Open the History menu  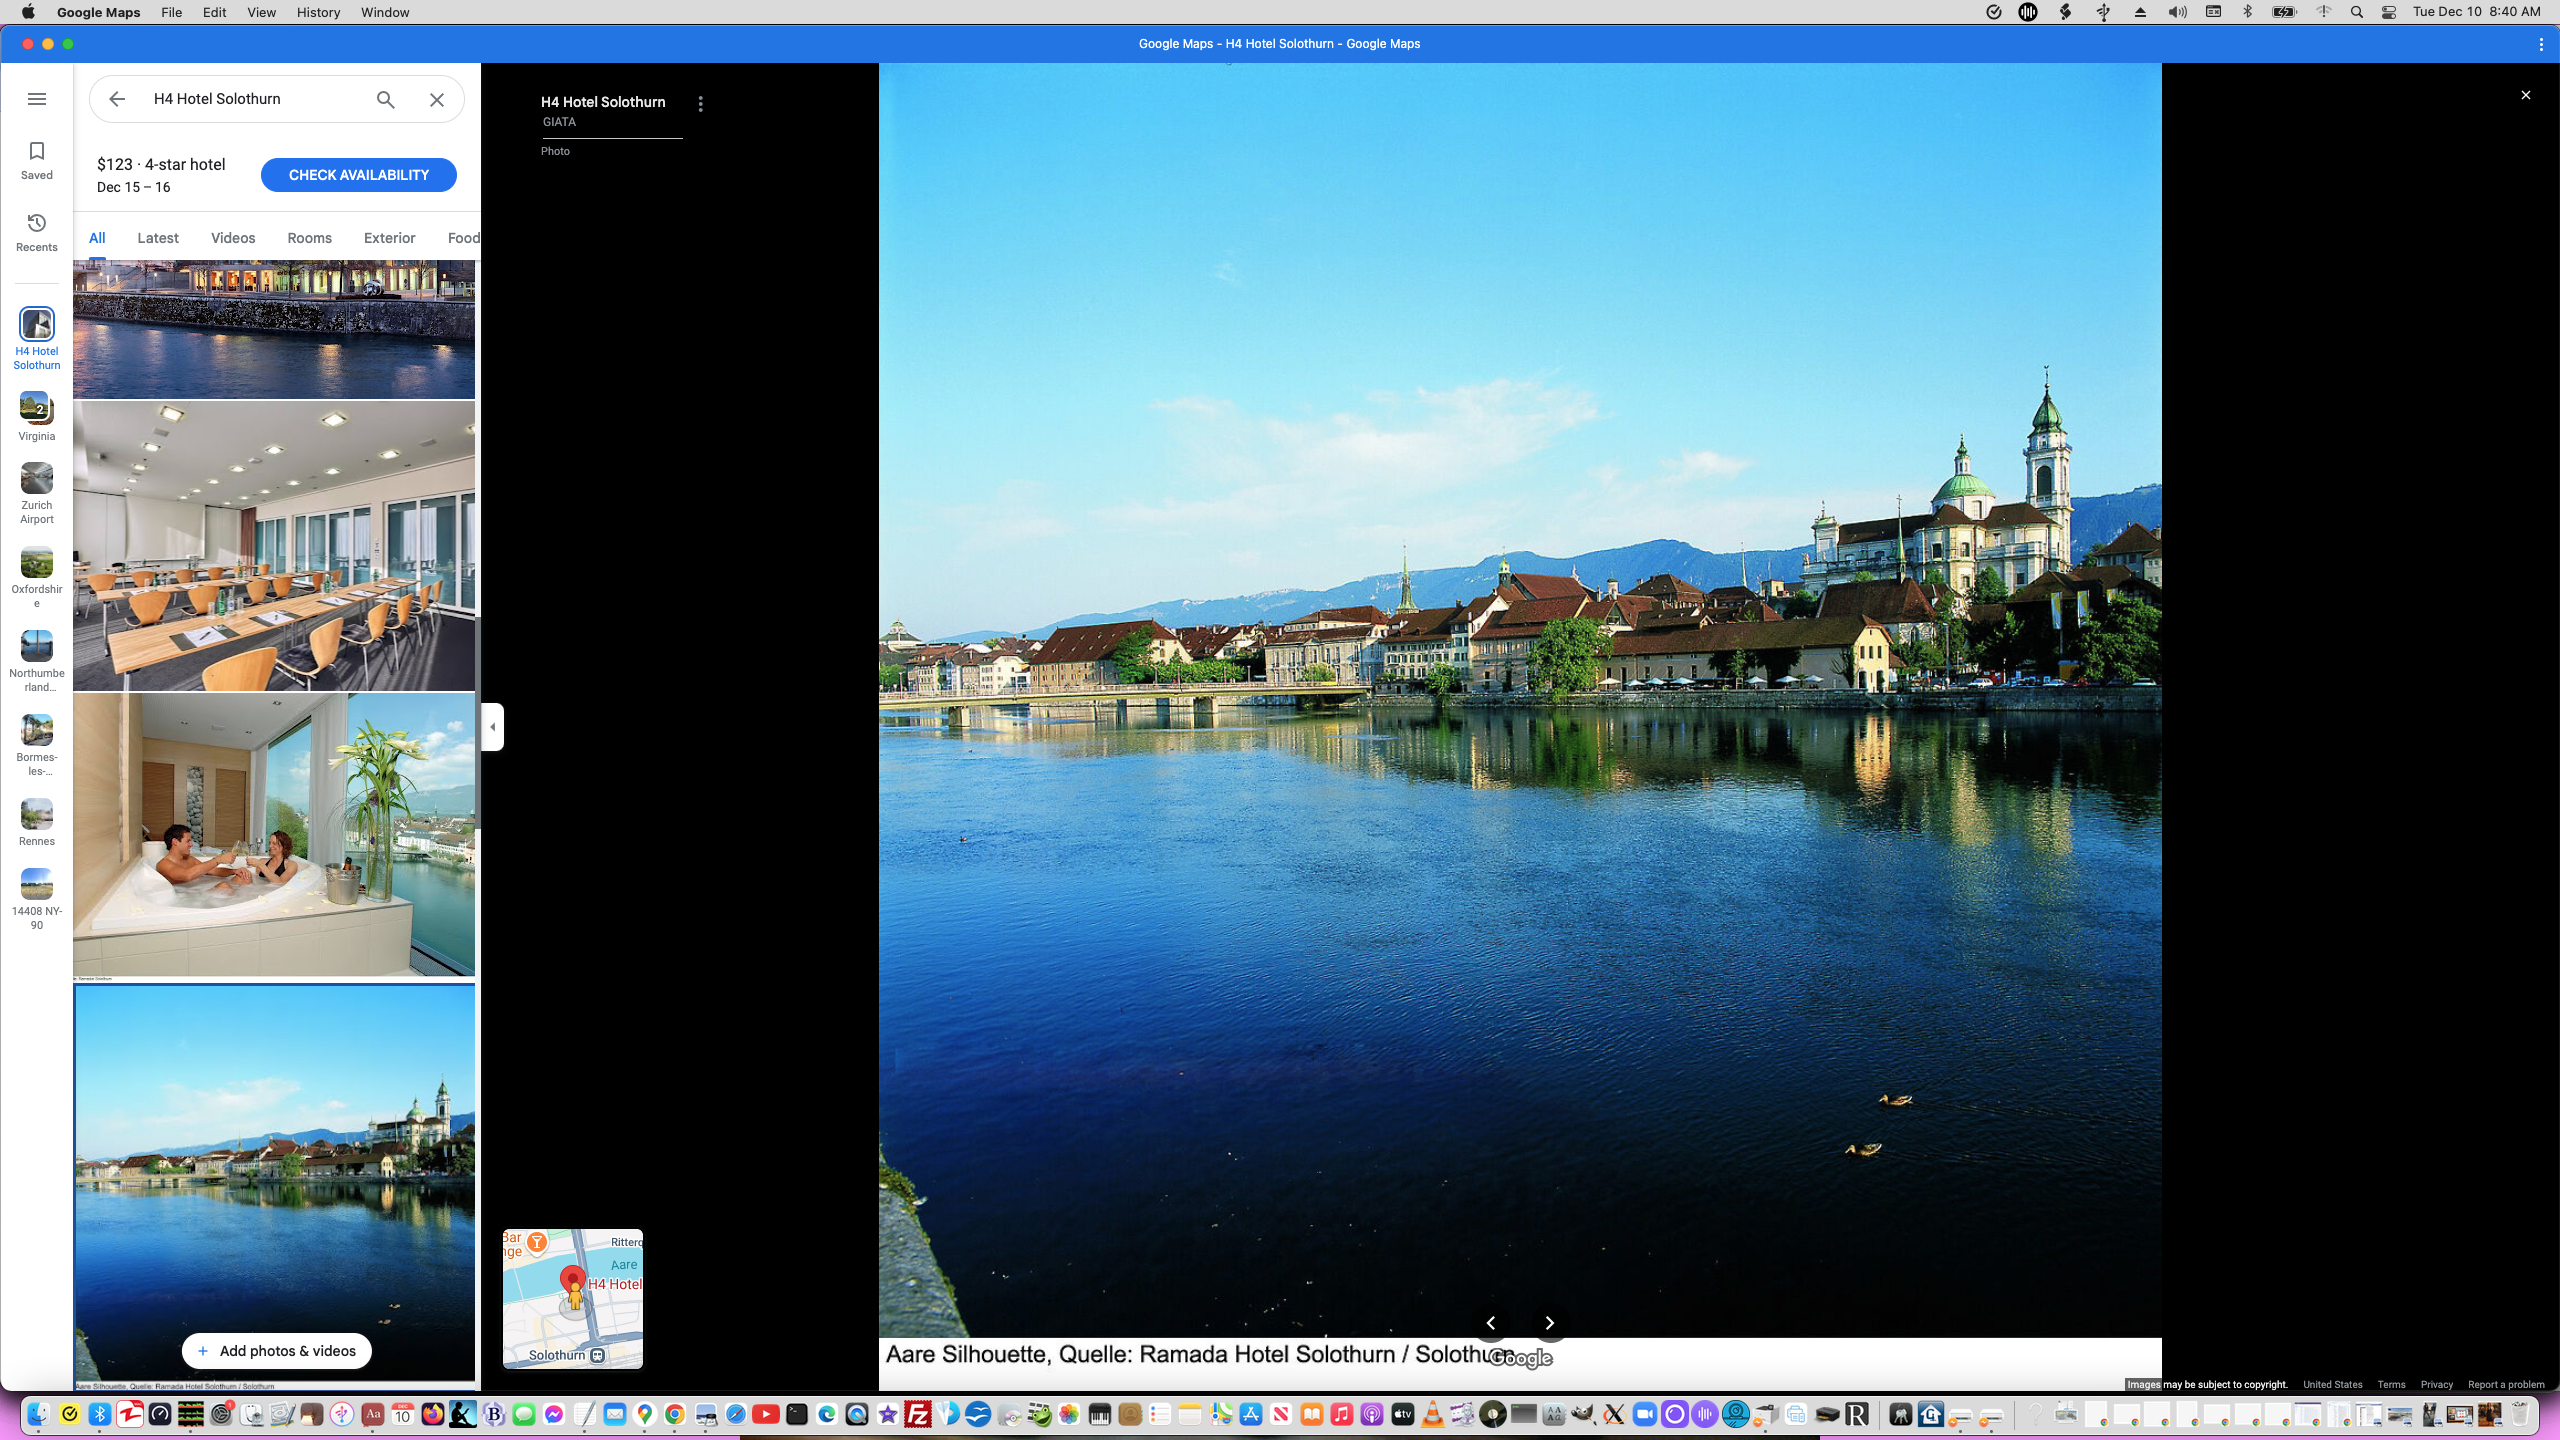tap(318, 12)
